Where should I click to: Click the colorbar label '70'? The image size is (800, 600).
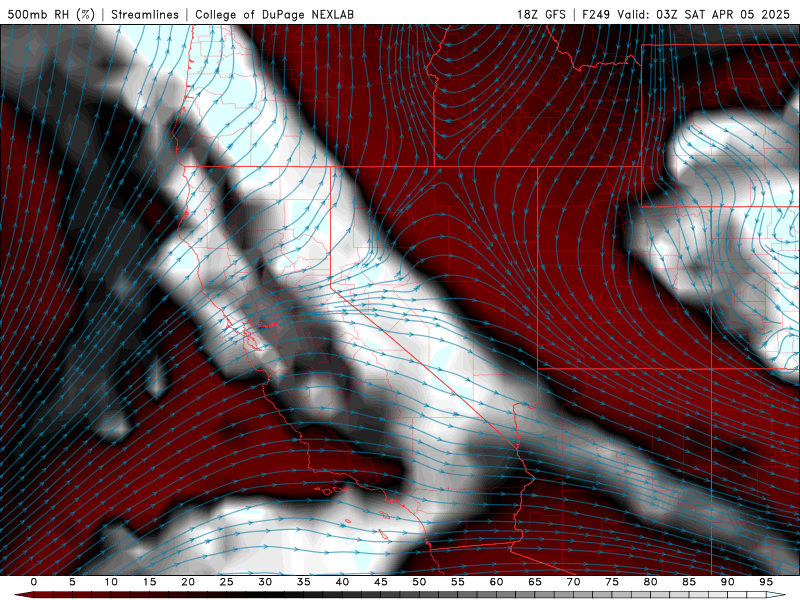tap(573, 582)
